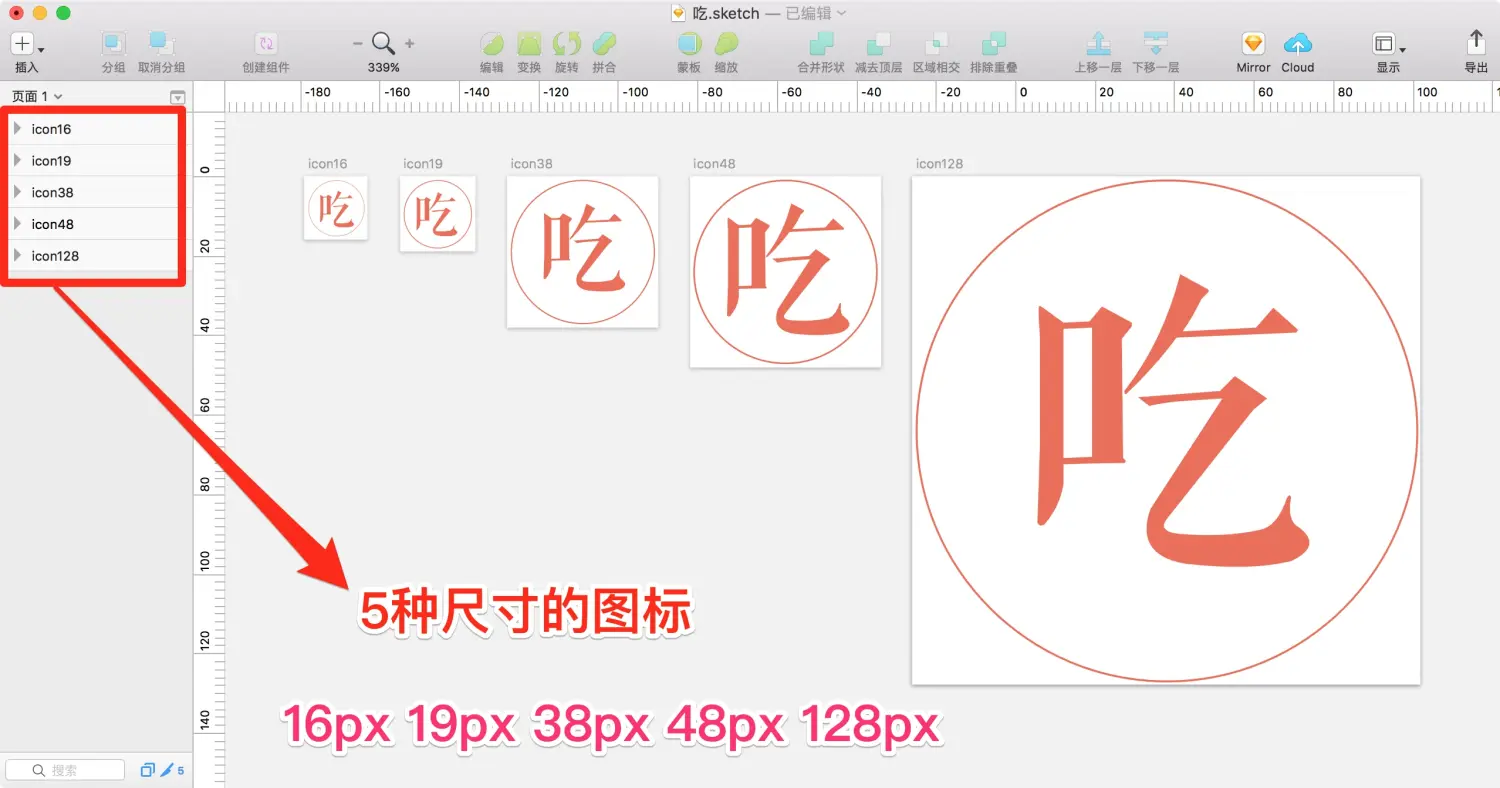Select the icon38 artboard artwork
The image size is (1500, 788).
pyautogui.click(x=582, y=252)
